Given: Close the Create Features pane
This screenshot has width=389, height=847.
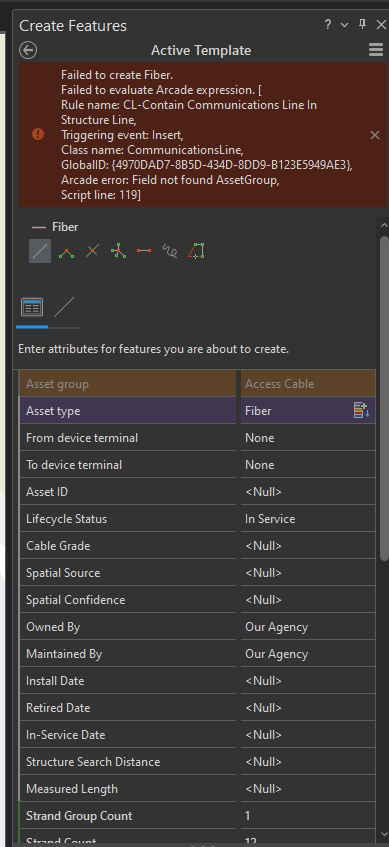Looking at the screenshot, I should pos(380,25).
